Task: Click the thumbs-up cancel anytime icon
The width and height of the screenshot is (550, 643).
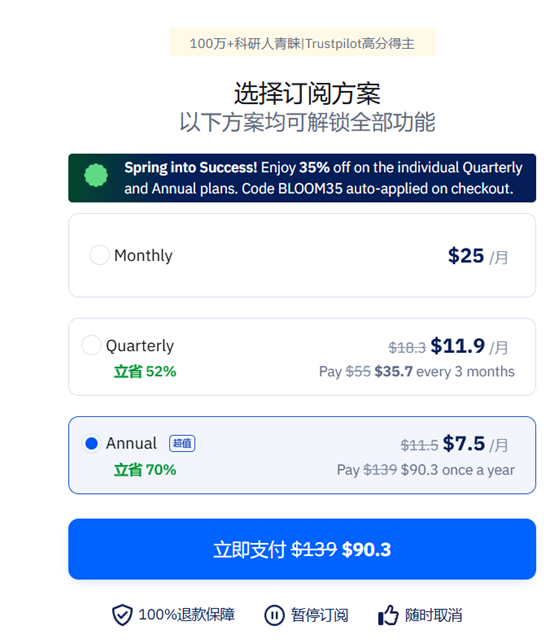Action: click(x=388, y=615)
